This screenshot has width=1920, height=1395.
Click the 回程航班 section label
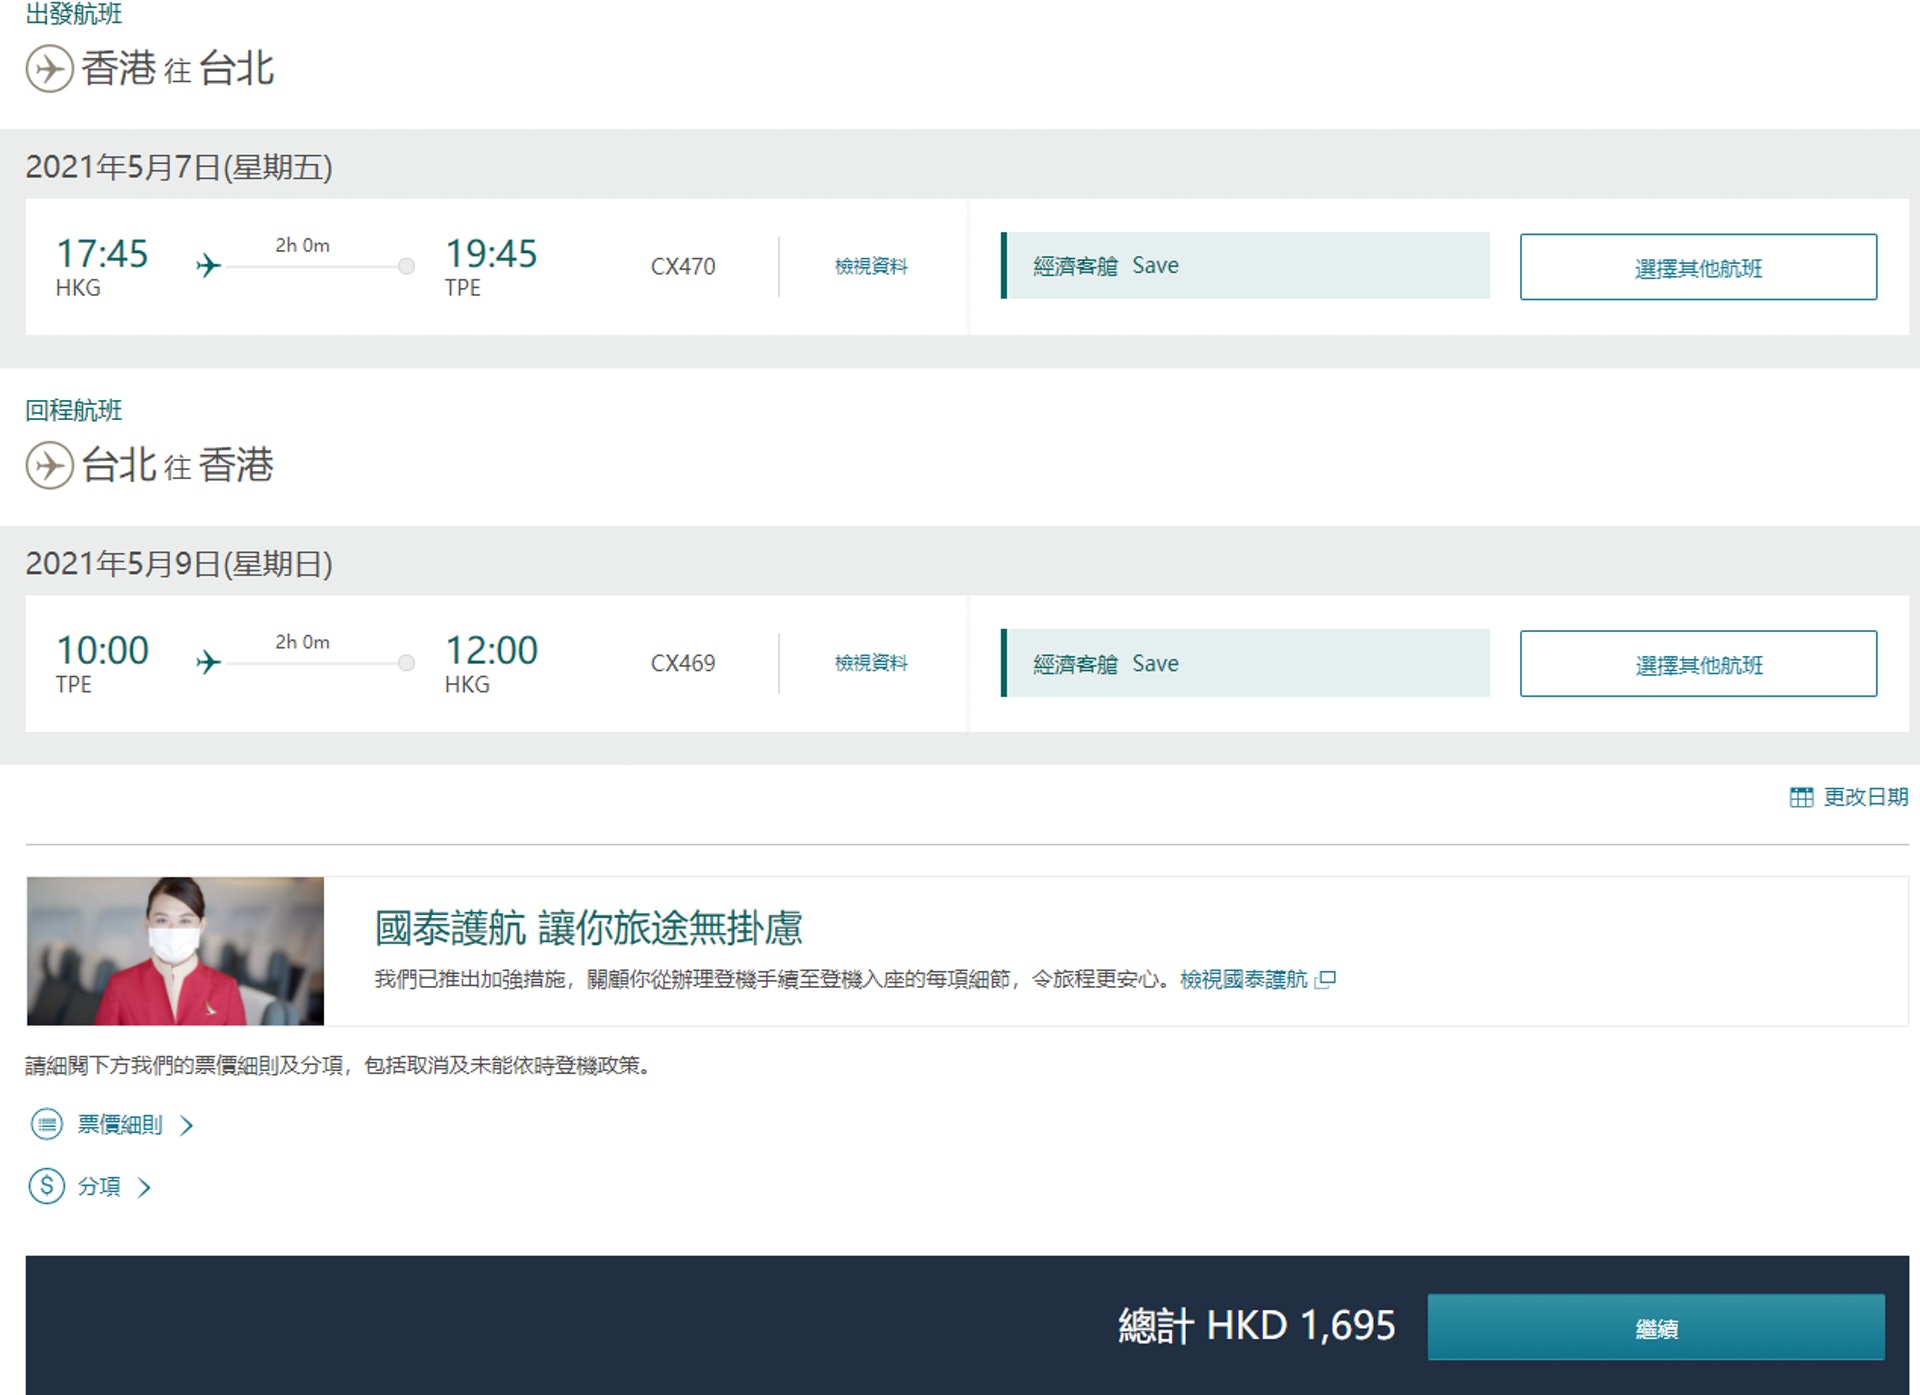[x=74, y=410]
